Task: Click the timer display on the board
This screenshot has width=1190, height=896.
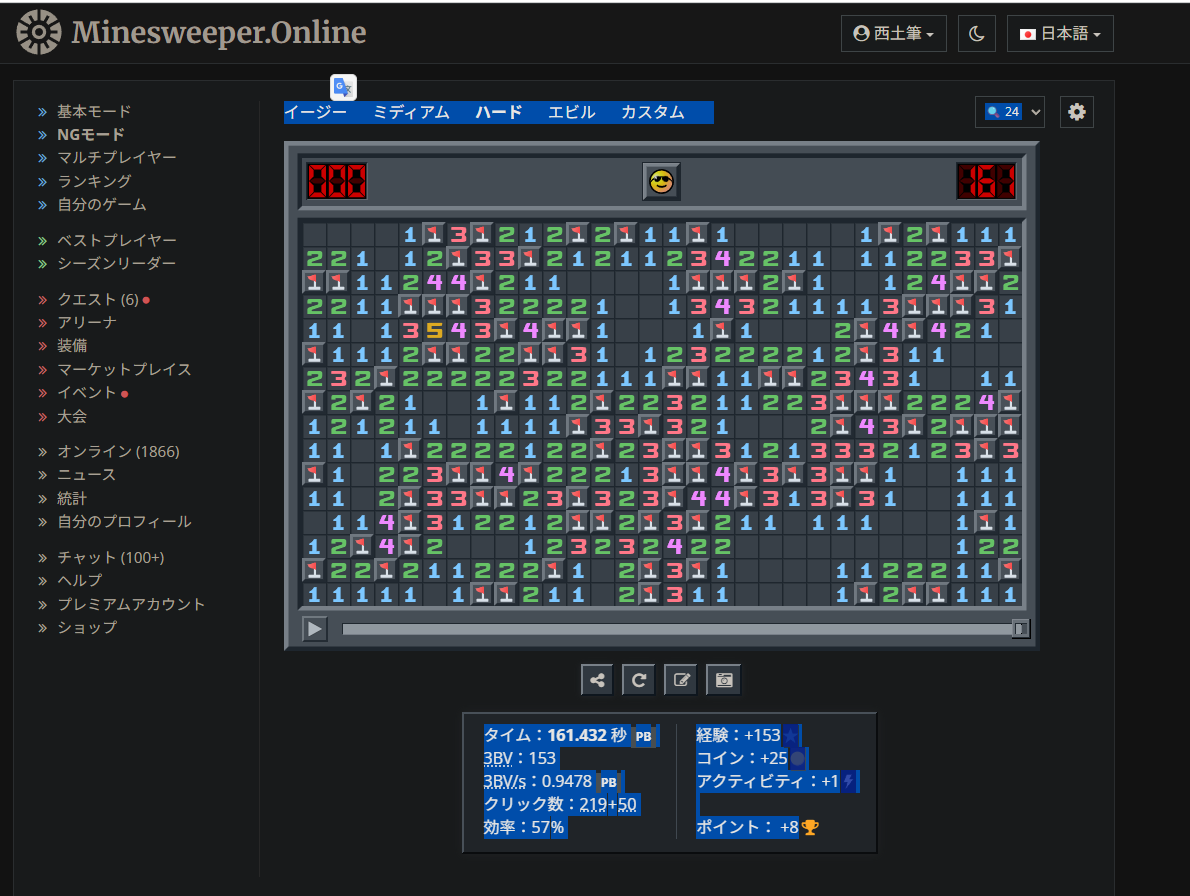Action: click(x=986, y=181)
